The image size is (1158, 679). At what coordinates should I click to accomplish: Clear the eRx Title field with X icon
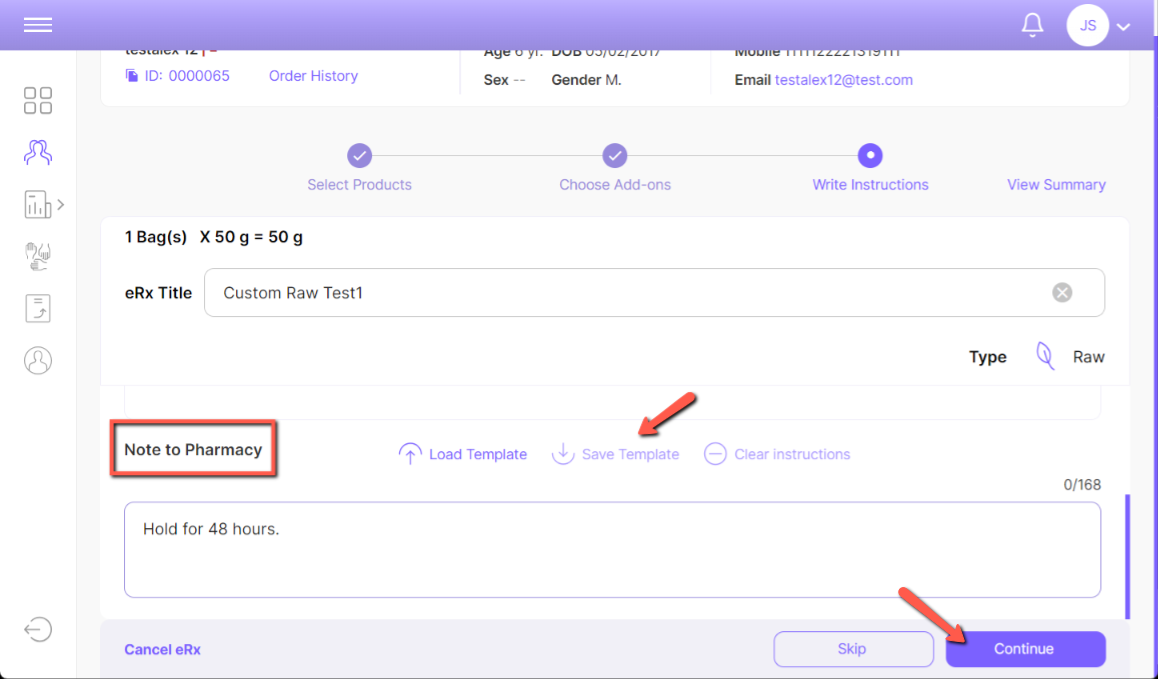[x=1062, y=293]
